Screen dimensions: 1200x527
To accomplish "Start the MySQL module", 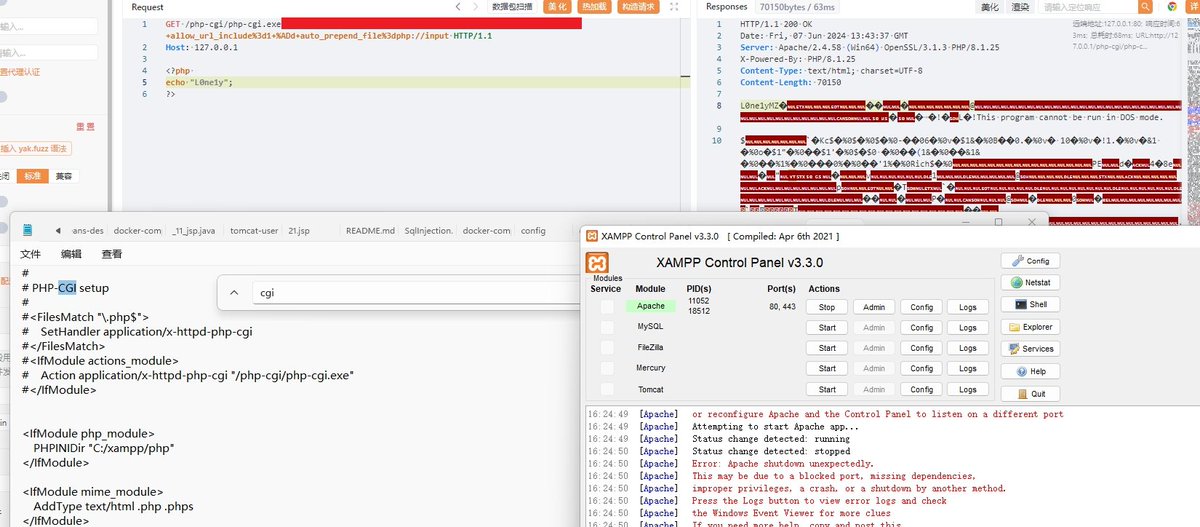I will click(x=827, y=327).
